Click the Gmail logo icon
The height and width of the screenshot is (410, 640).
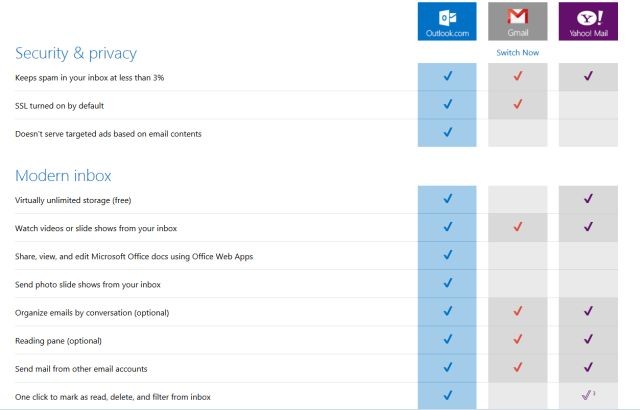click(x=517, y=18)
